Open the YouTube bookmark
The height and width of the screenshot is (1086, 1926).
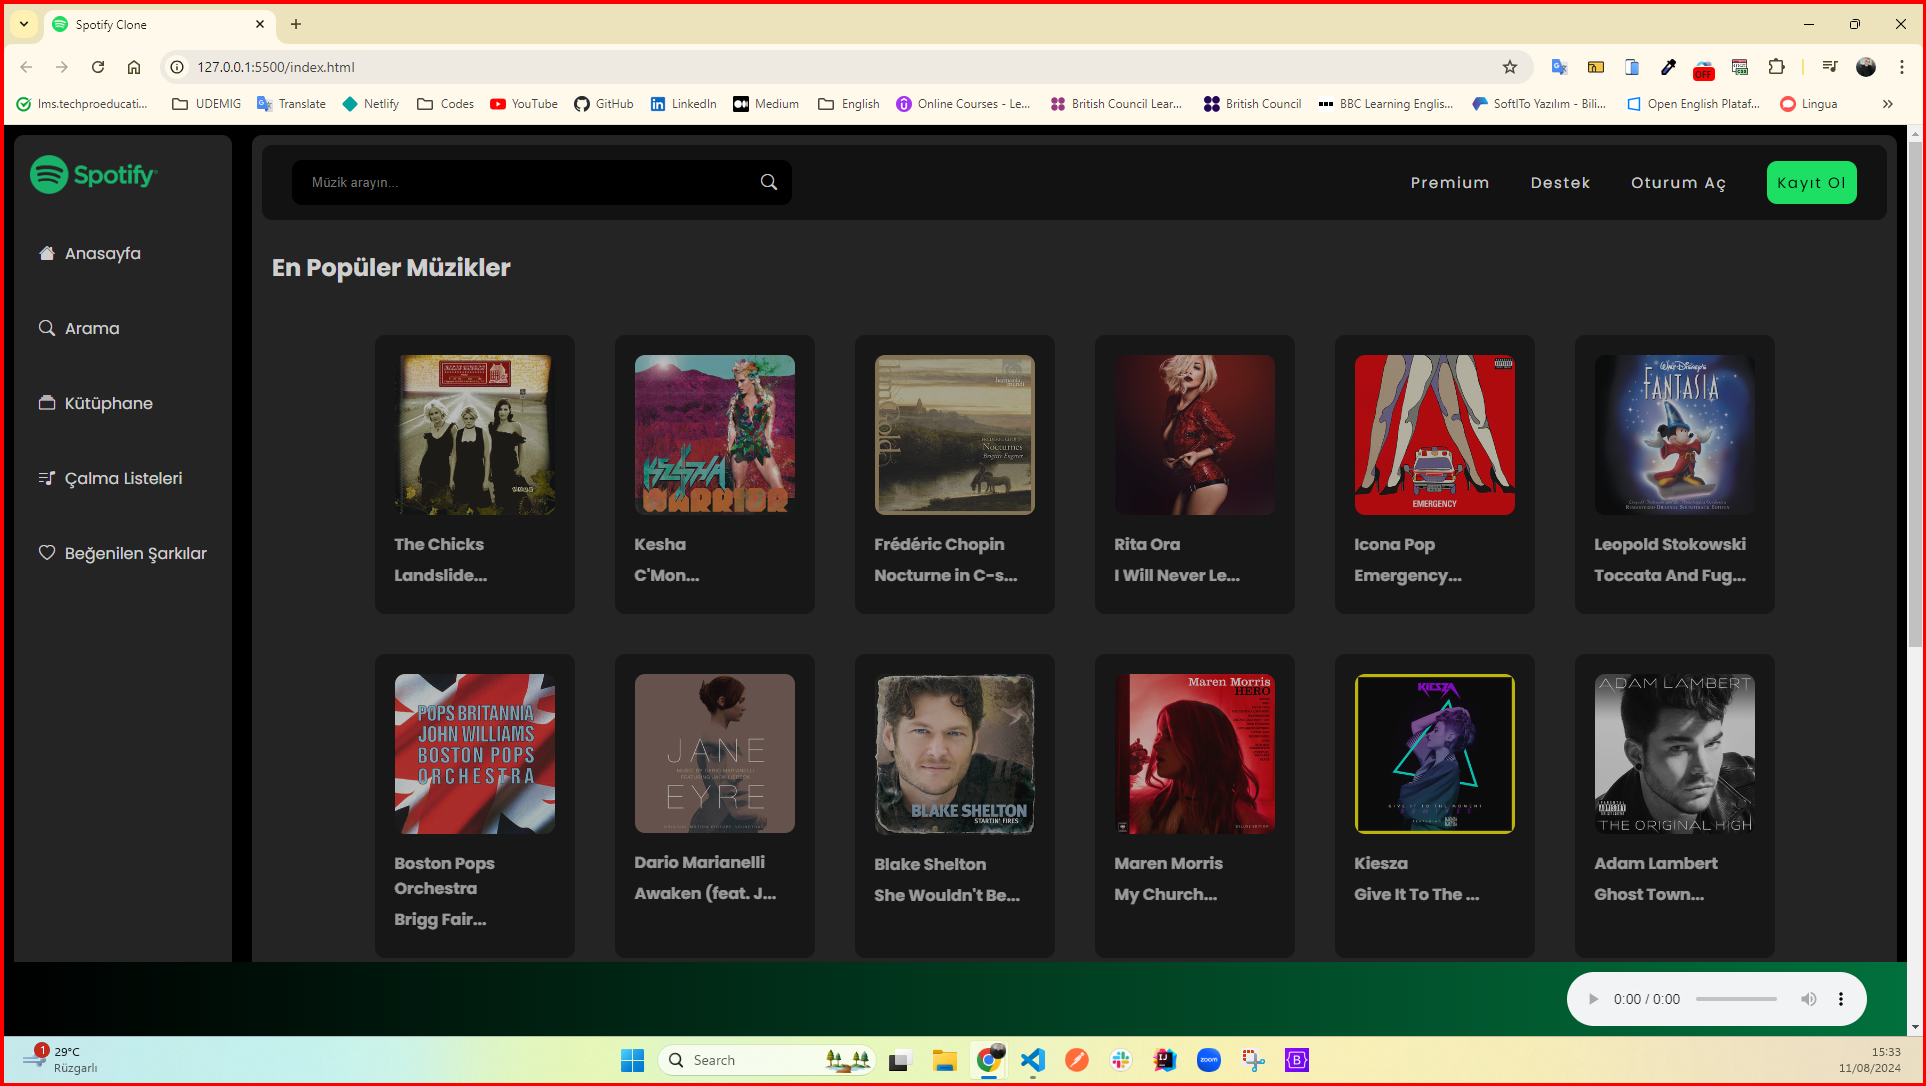click(x=524, y=104)
